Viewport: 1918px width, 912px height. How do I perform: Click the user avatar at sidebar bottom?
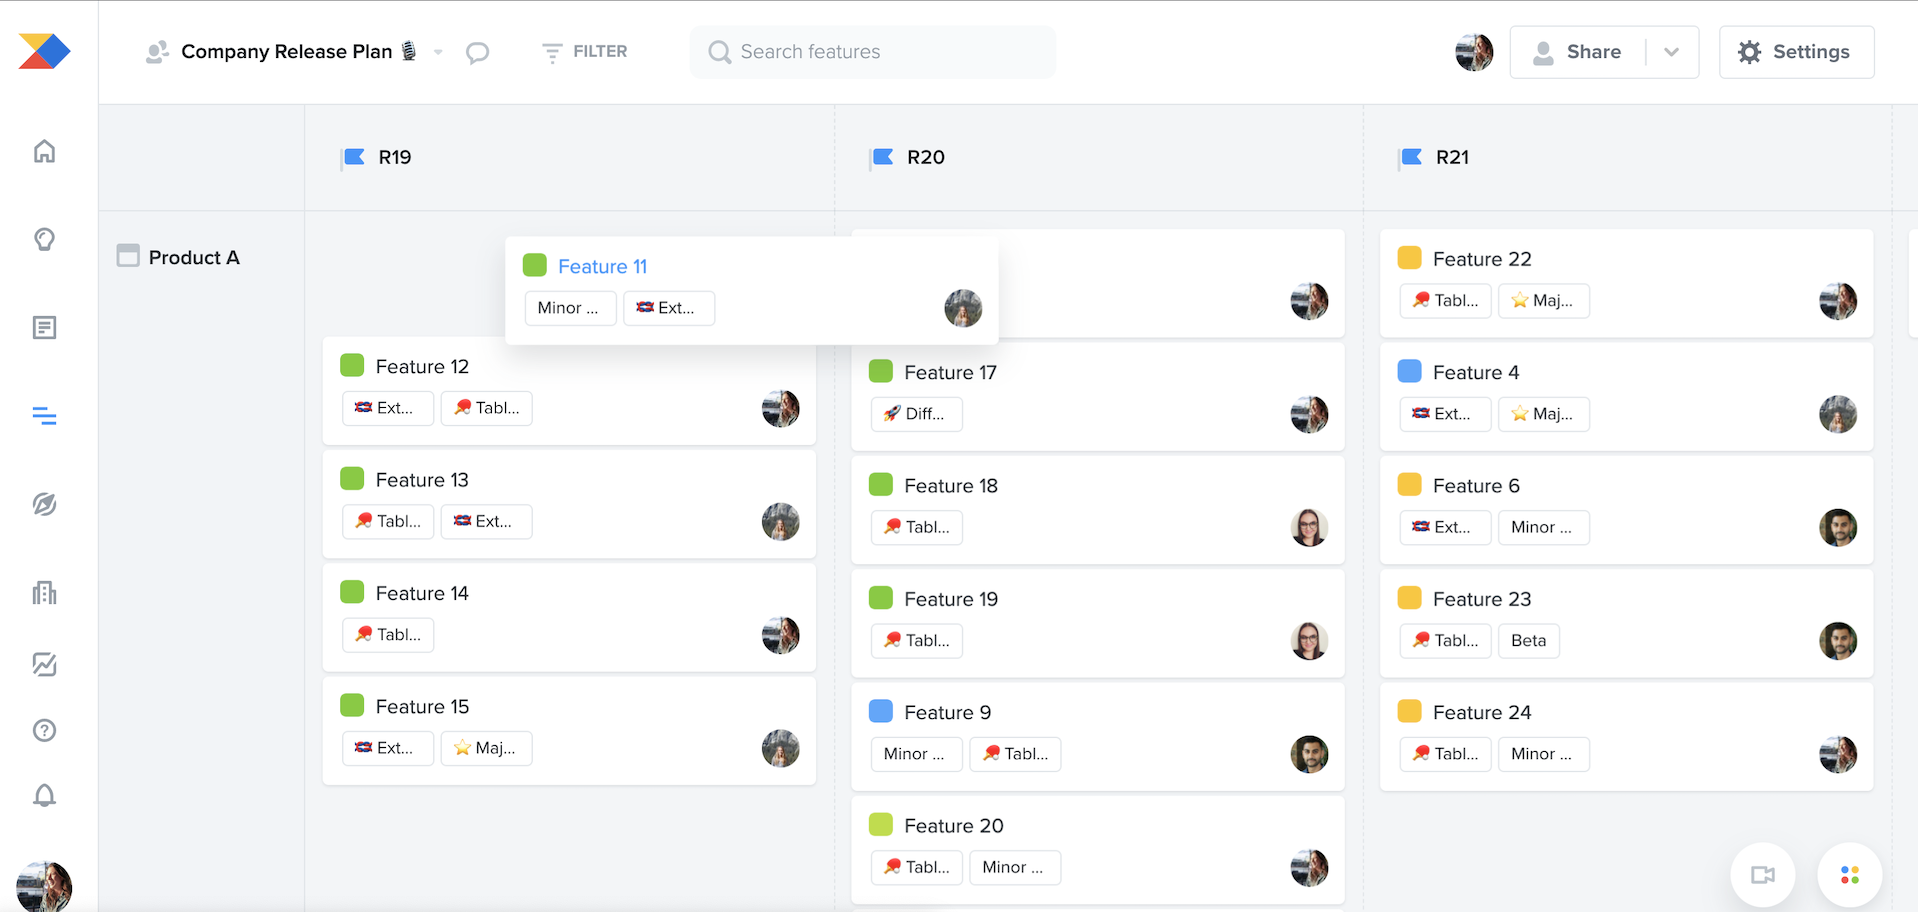[44, 887]
